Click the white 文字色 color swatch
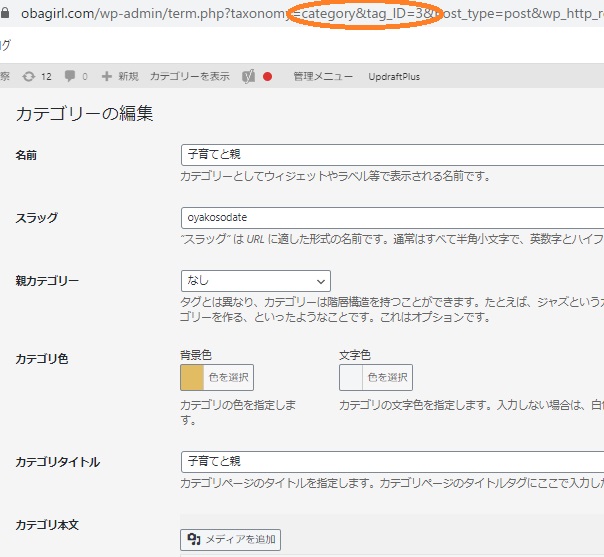The height and width of the screenshot is (557, 604). pos(351,377)
